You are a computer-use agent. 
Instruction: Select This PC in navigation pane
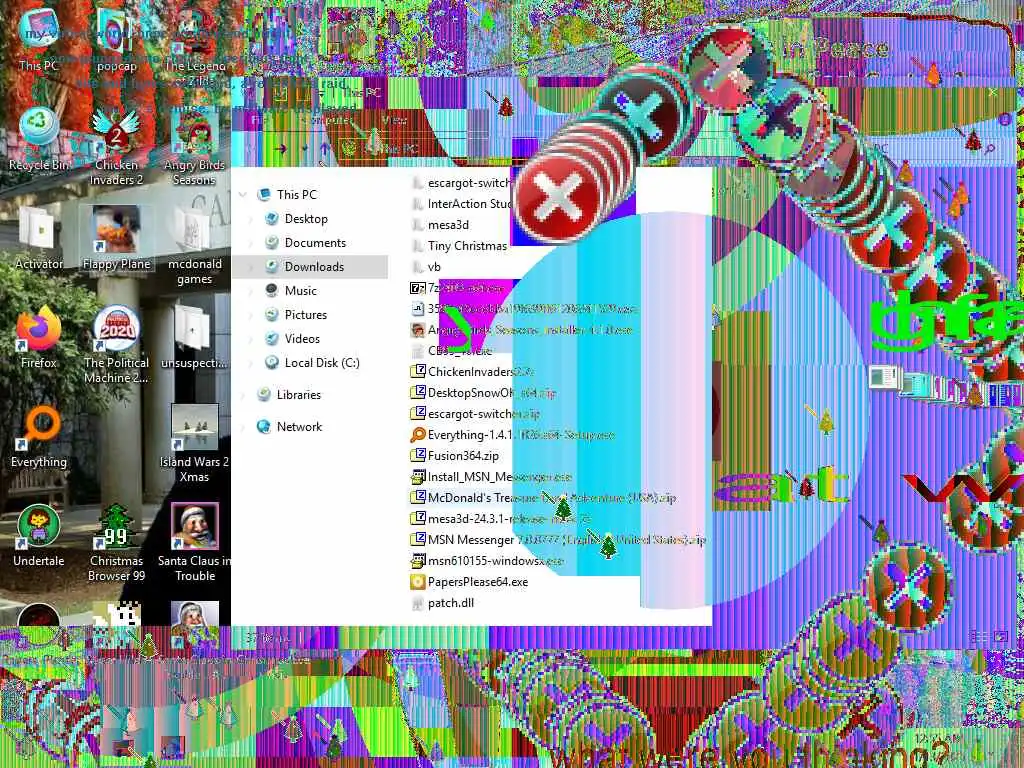point(296,195)
